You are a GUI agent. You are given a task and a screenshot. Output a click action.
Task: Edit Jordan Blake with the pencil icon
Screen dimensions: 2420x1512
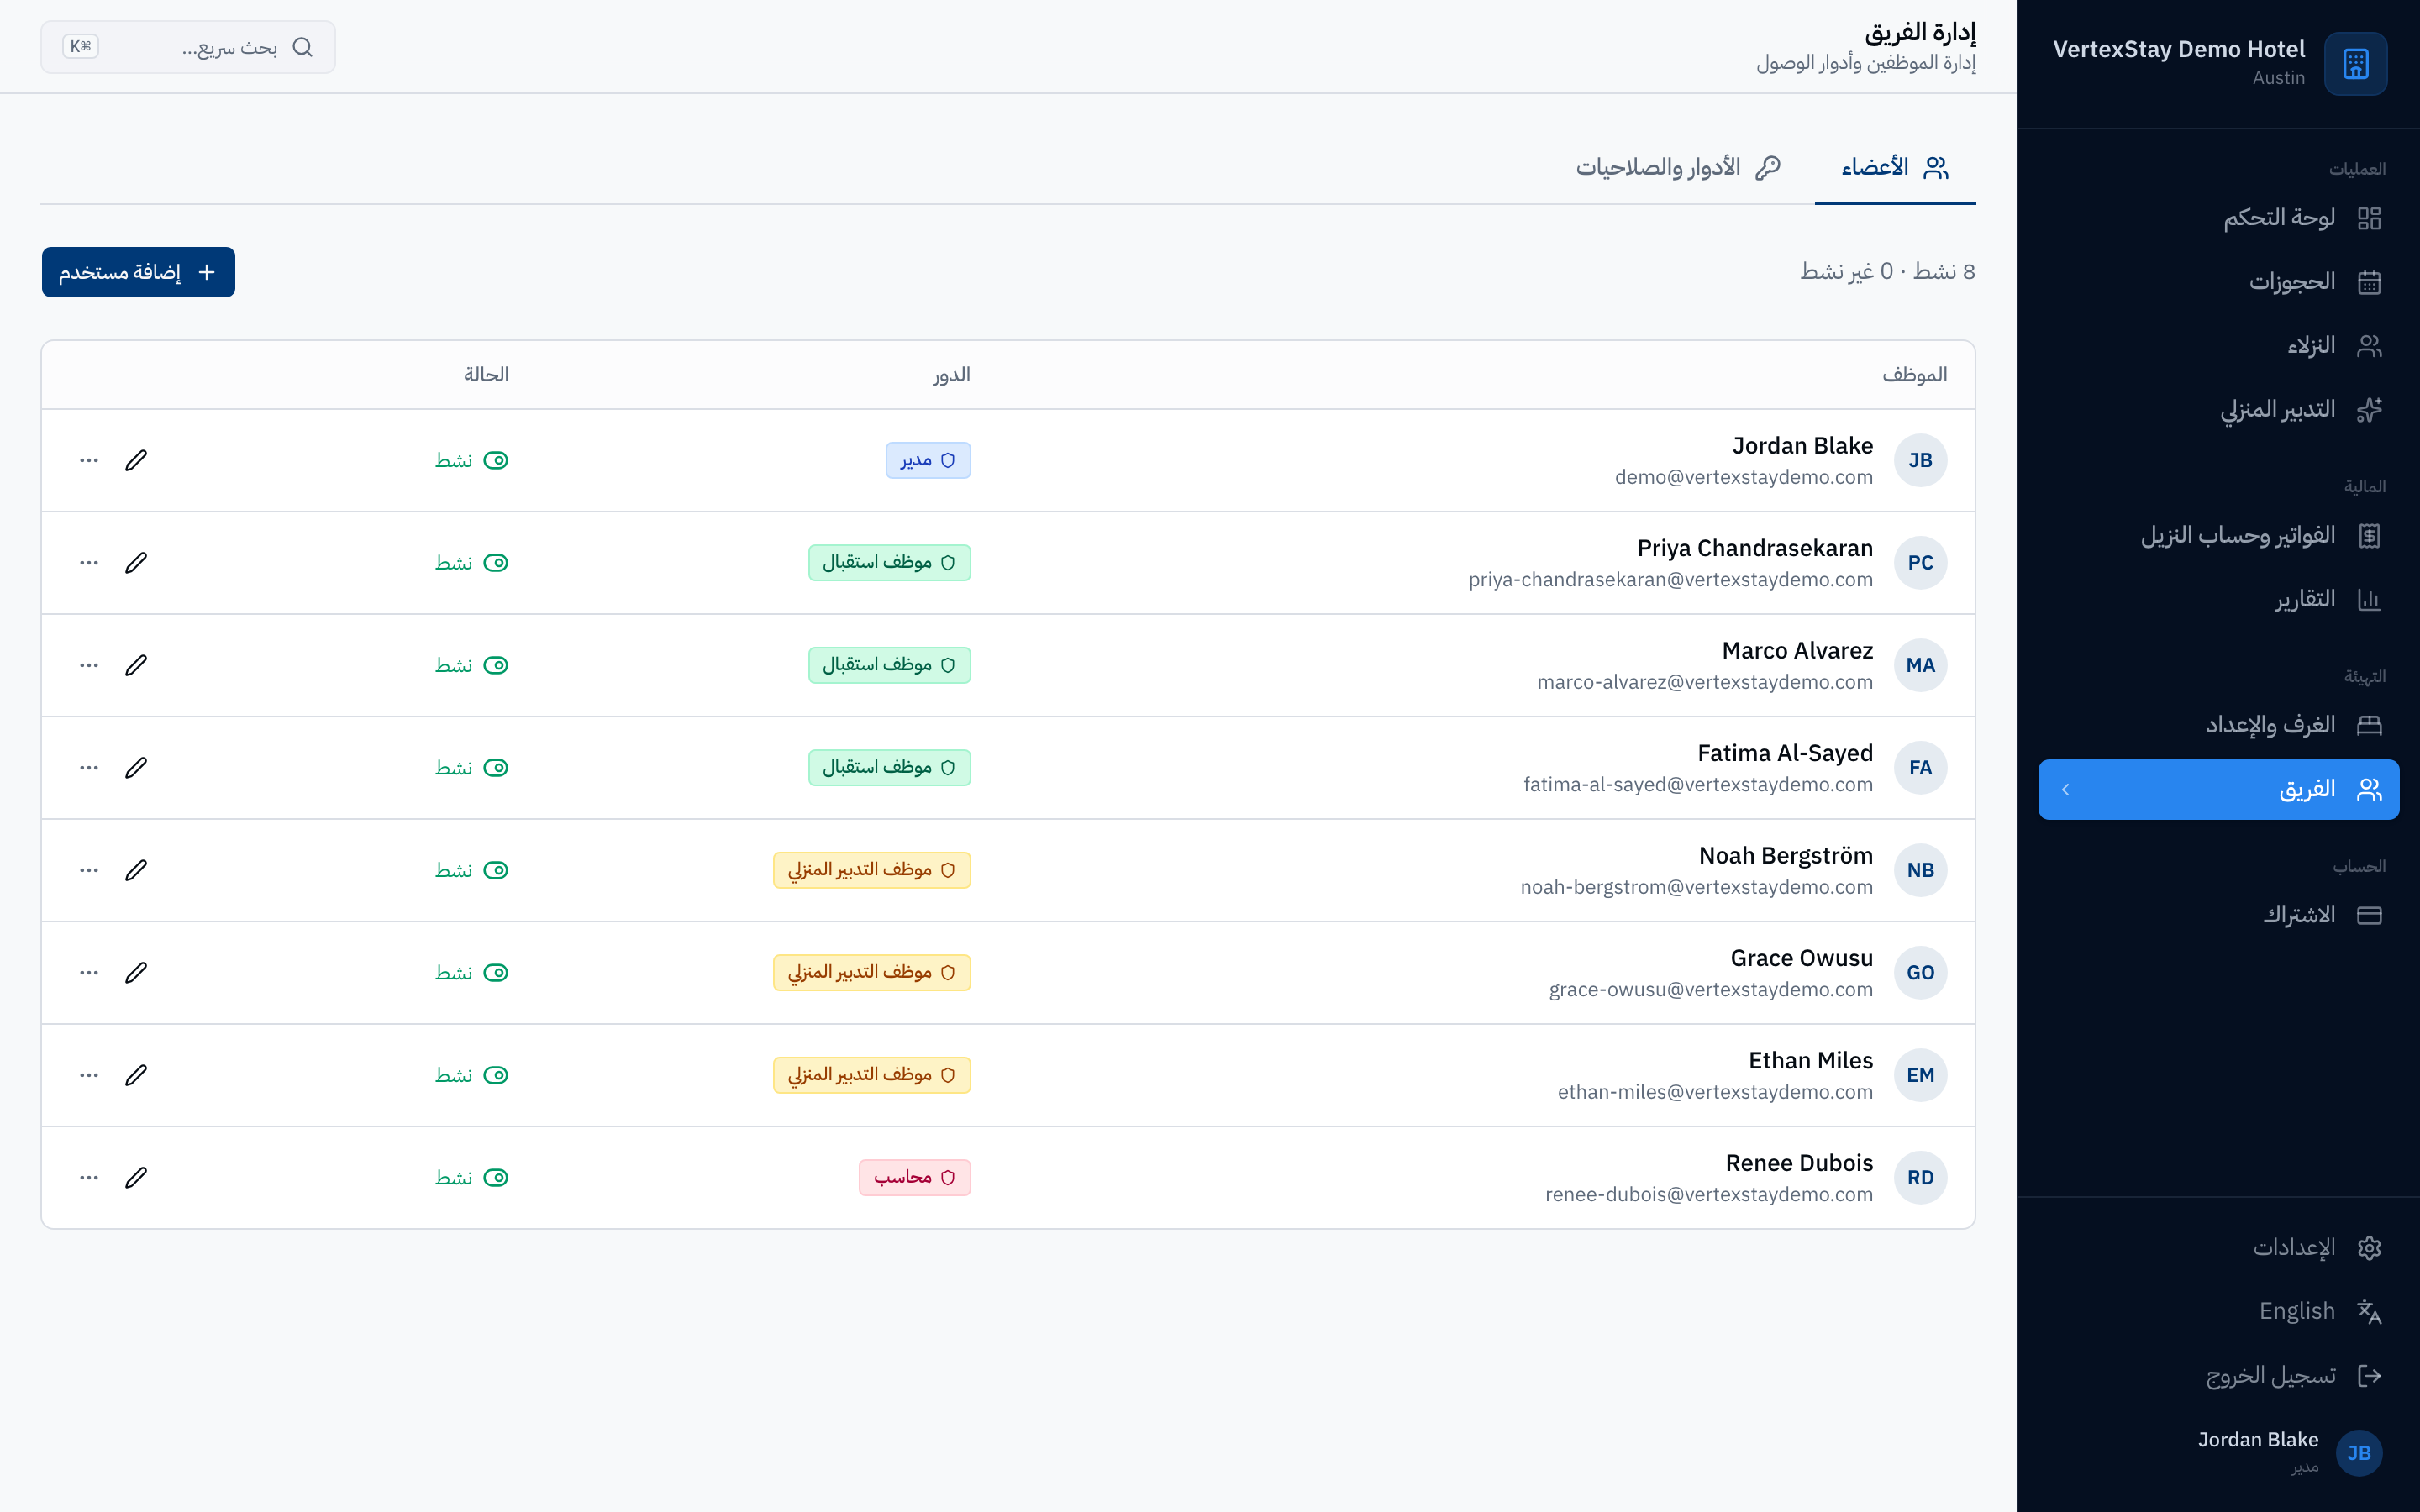136,460
